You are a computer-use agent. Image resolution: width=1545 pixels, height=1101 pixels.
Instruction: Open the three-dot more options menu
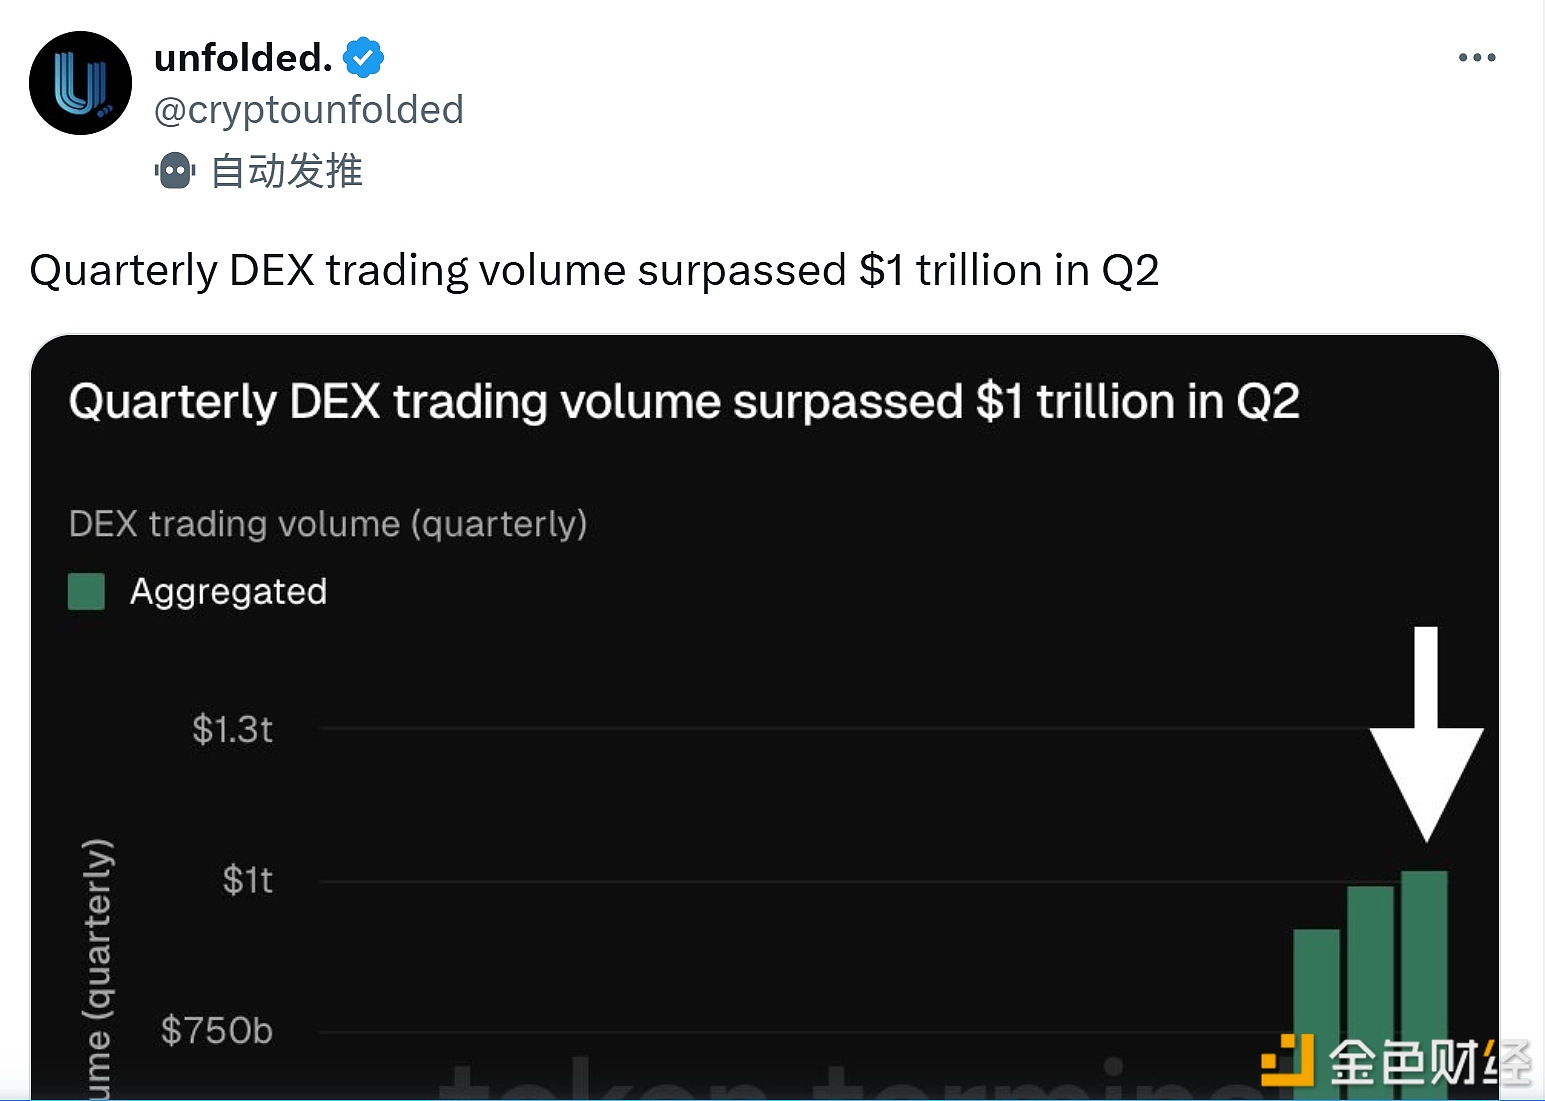[x=1476, y=58]
